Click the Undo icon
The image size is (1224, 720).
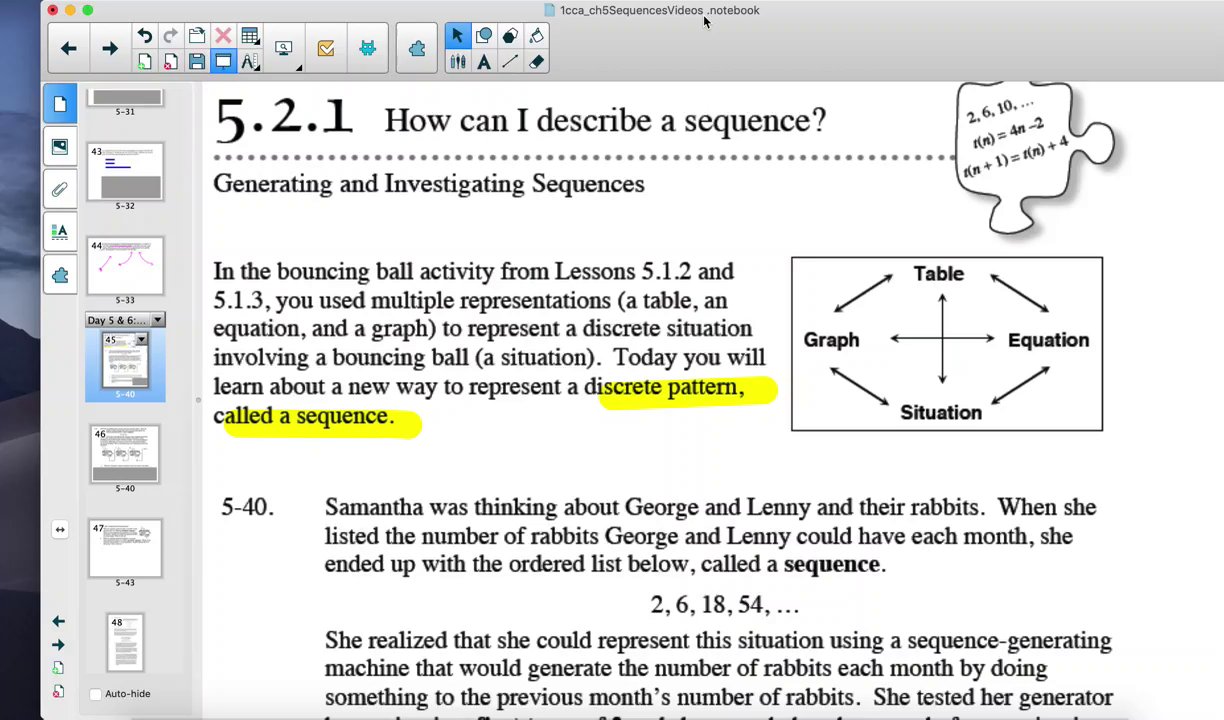tap(145, 36)
